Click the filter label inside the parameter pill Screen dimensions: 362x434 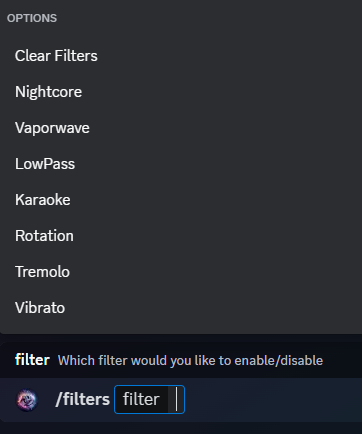tap(141, 399)
